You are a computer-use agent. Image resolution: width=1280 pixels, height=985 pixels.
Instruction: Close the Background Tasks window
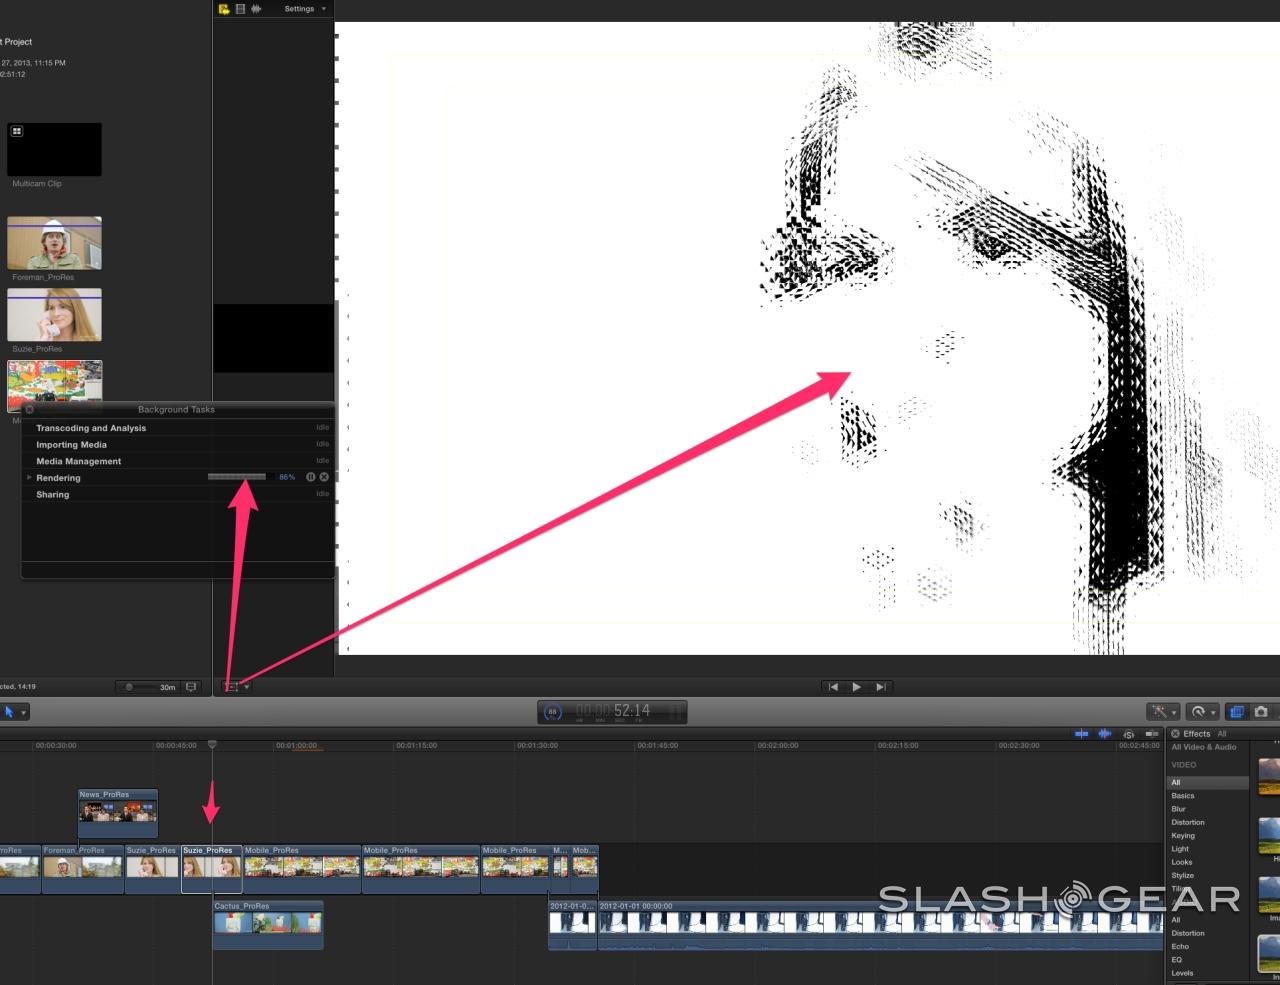[29, 409]
